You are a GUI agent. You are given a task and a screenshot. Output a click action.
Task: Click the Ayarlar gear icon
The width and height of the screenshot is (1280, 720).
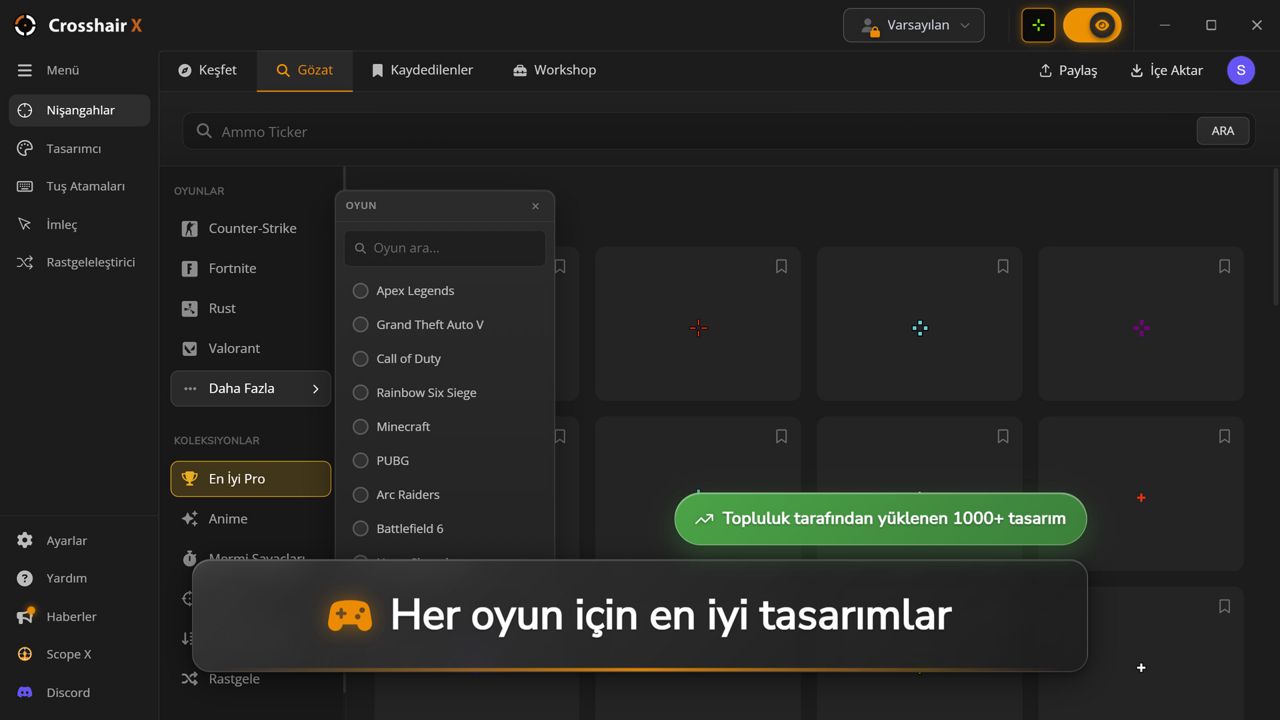point(25,540)
